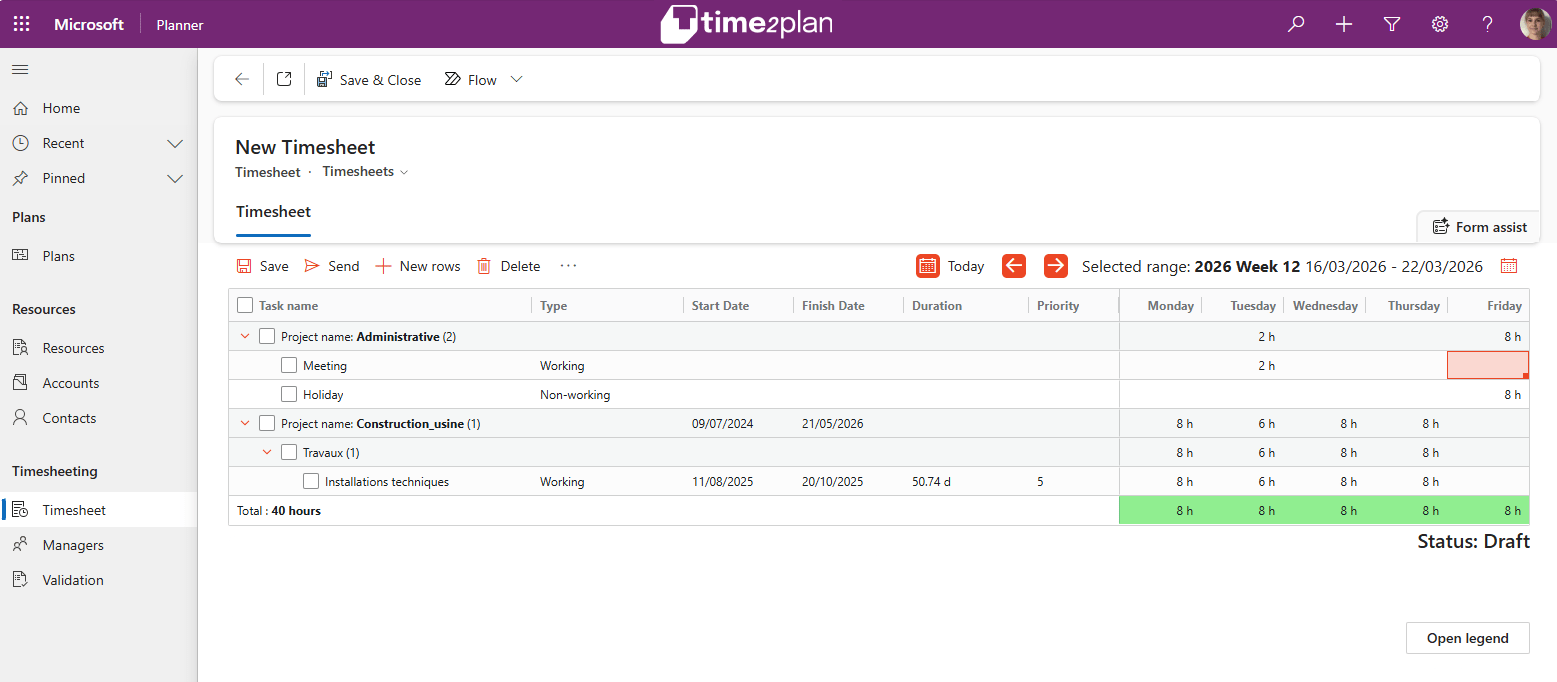Open the advanced filter funnel icon
The width and height of the screenshot is (1557, 682).
click(1392, 24)
